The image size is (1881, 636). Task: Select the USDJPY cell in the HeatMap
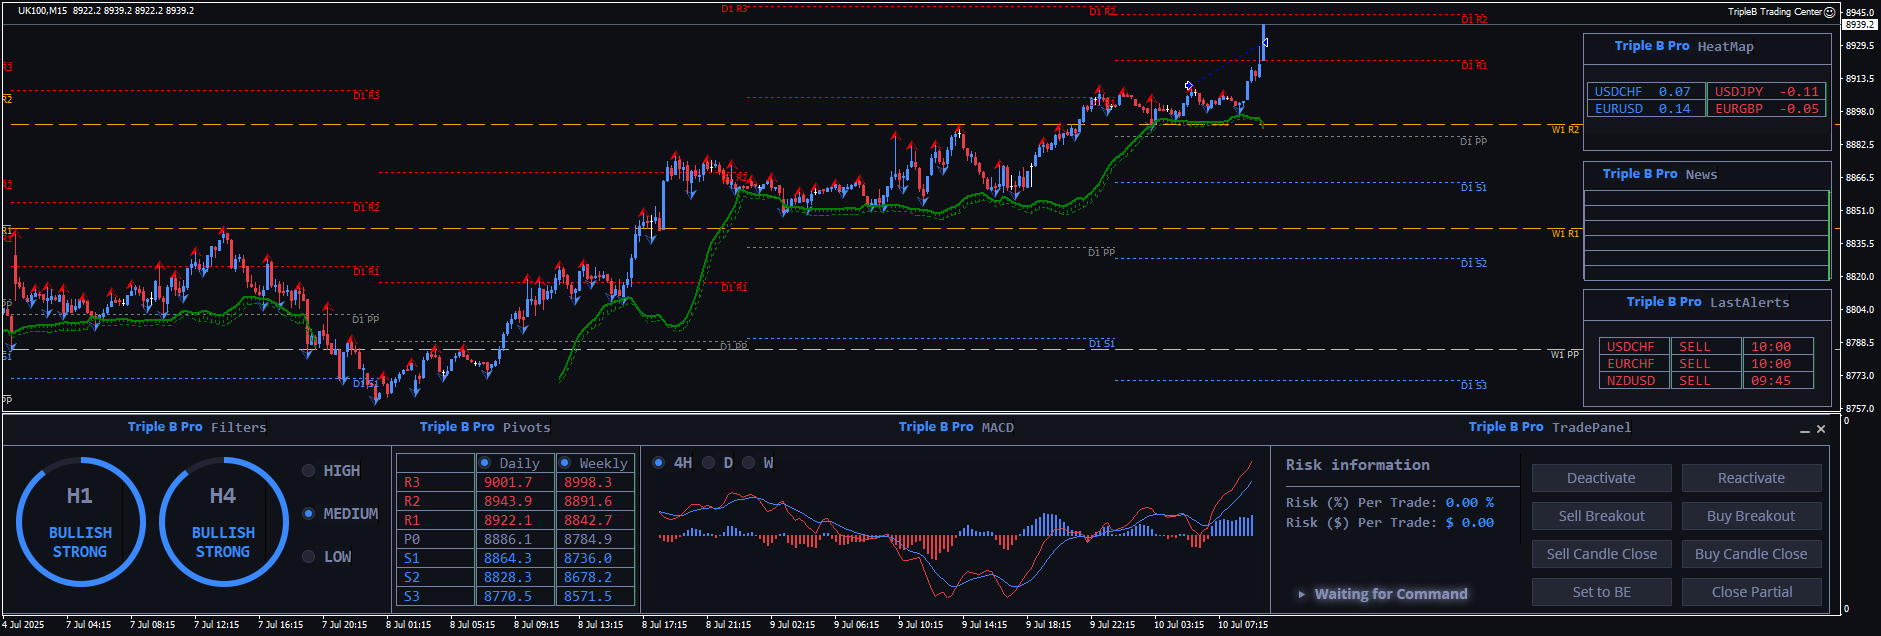(1766, 92)
